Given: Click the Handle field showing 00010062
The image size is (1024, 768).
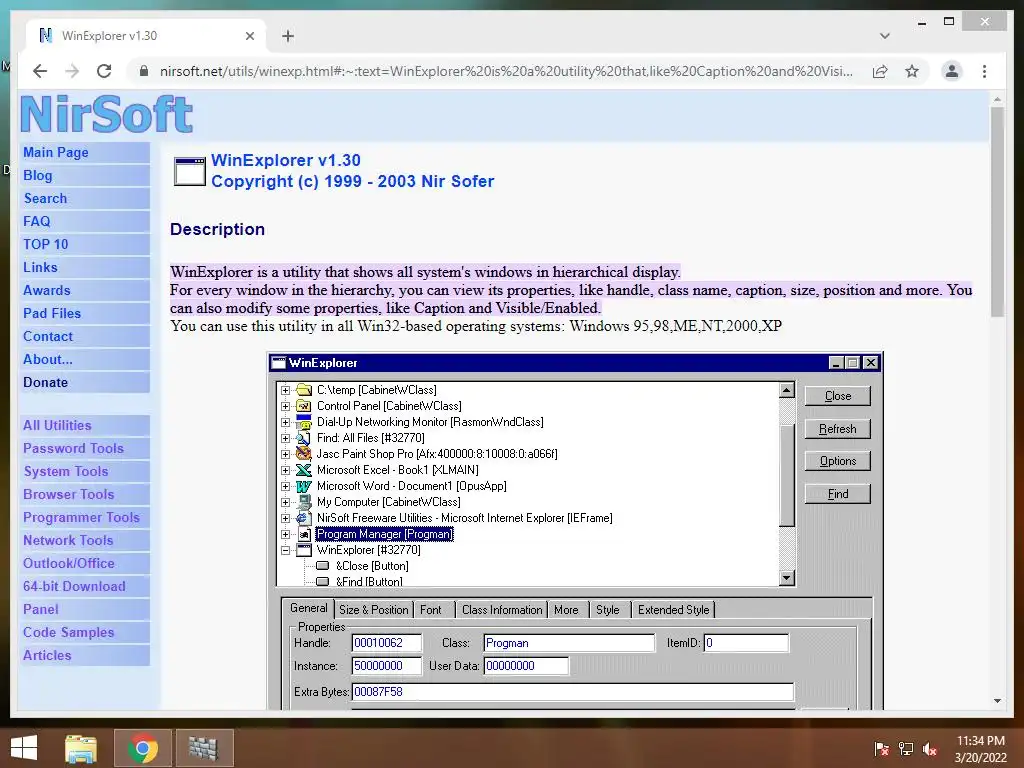Looking at the screenshot, I should [387, 643].
